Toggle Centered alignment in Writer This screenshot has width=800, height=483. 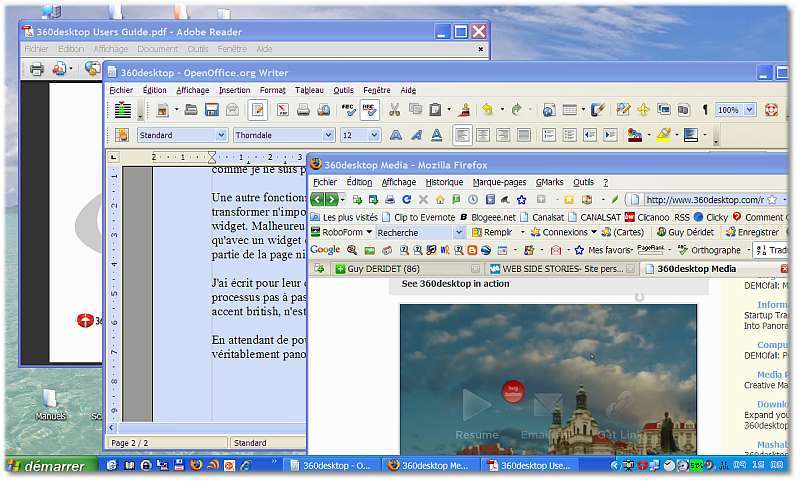click(x=483, y=135)
